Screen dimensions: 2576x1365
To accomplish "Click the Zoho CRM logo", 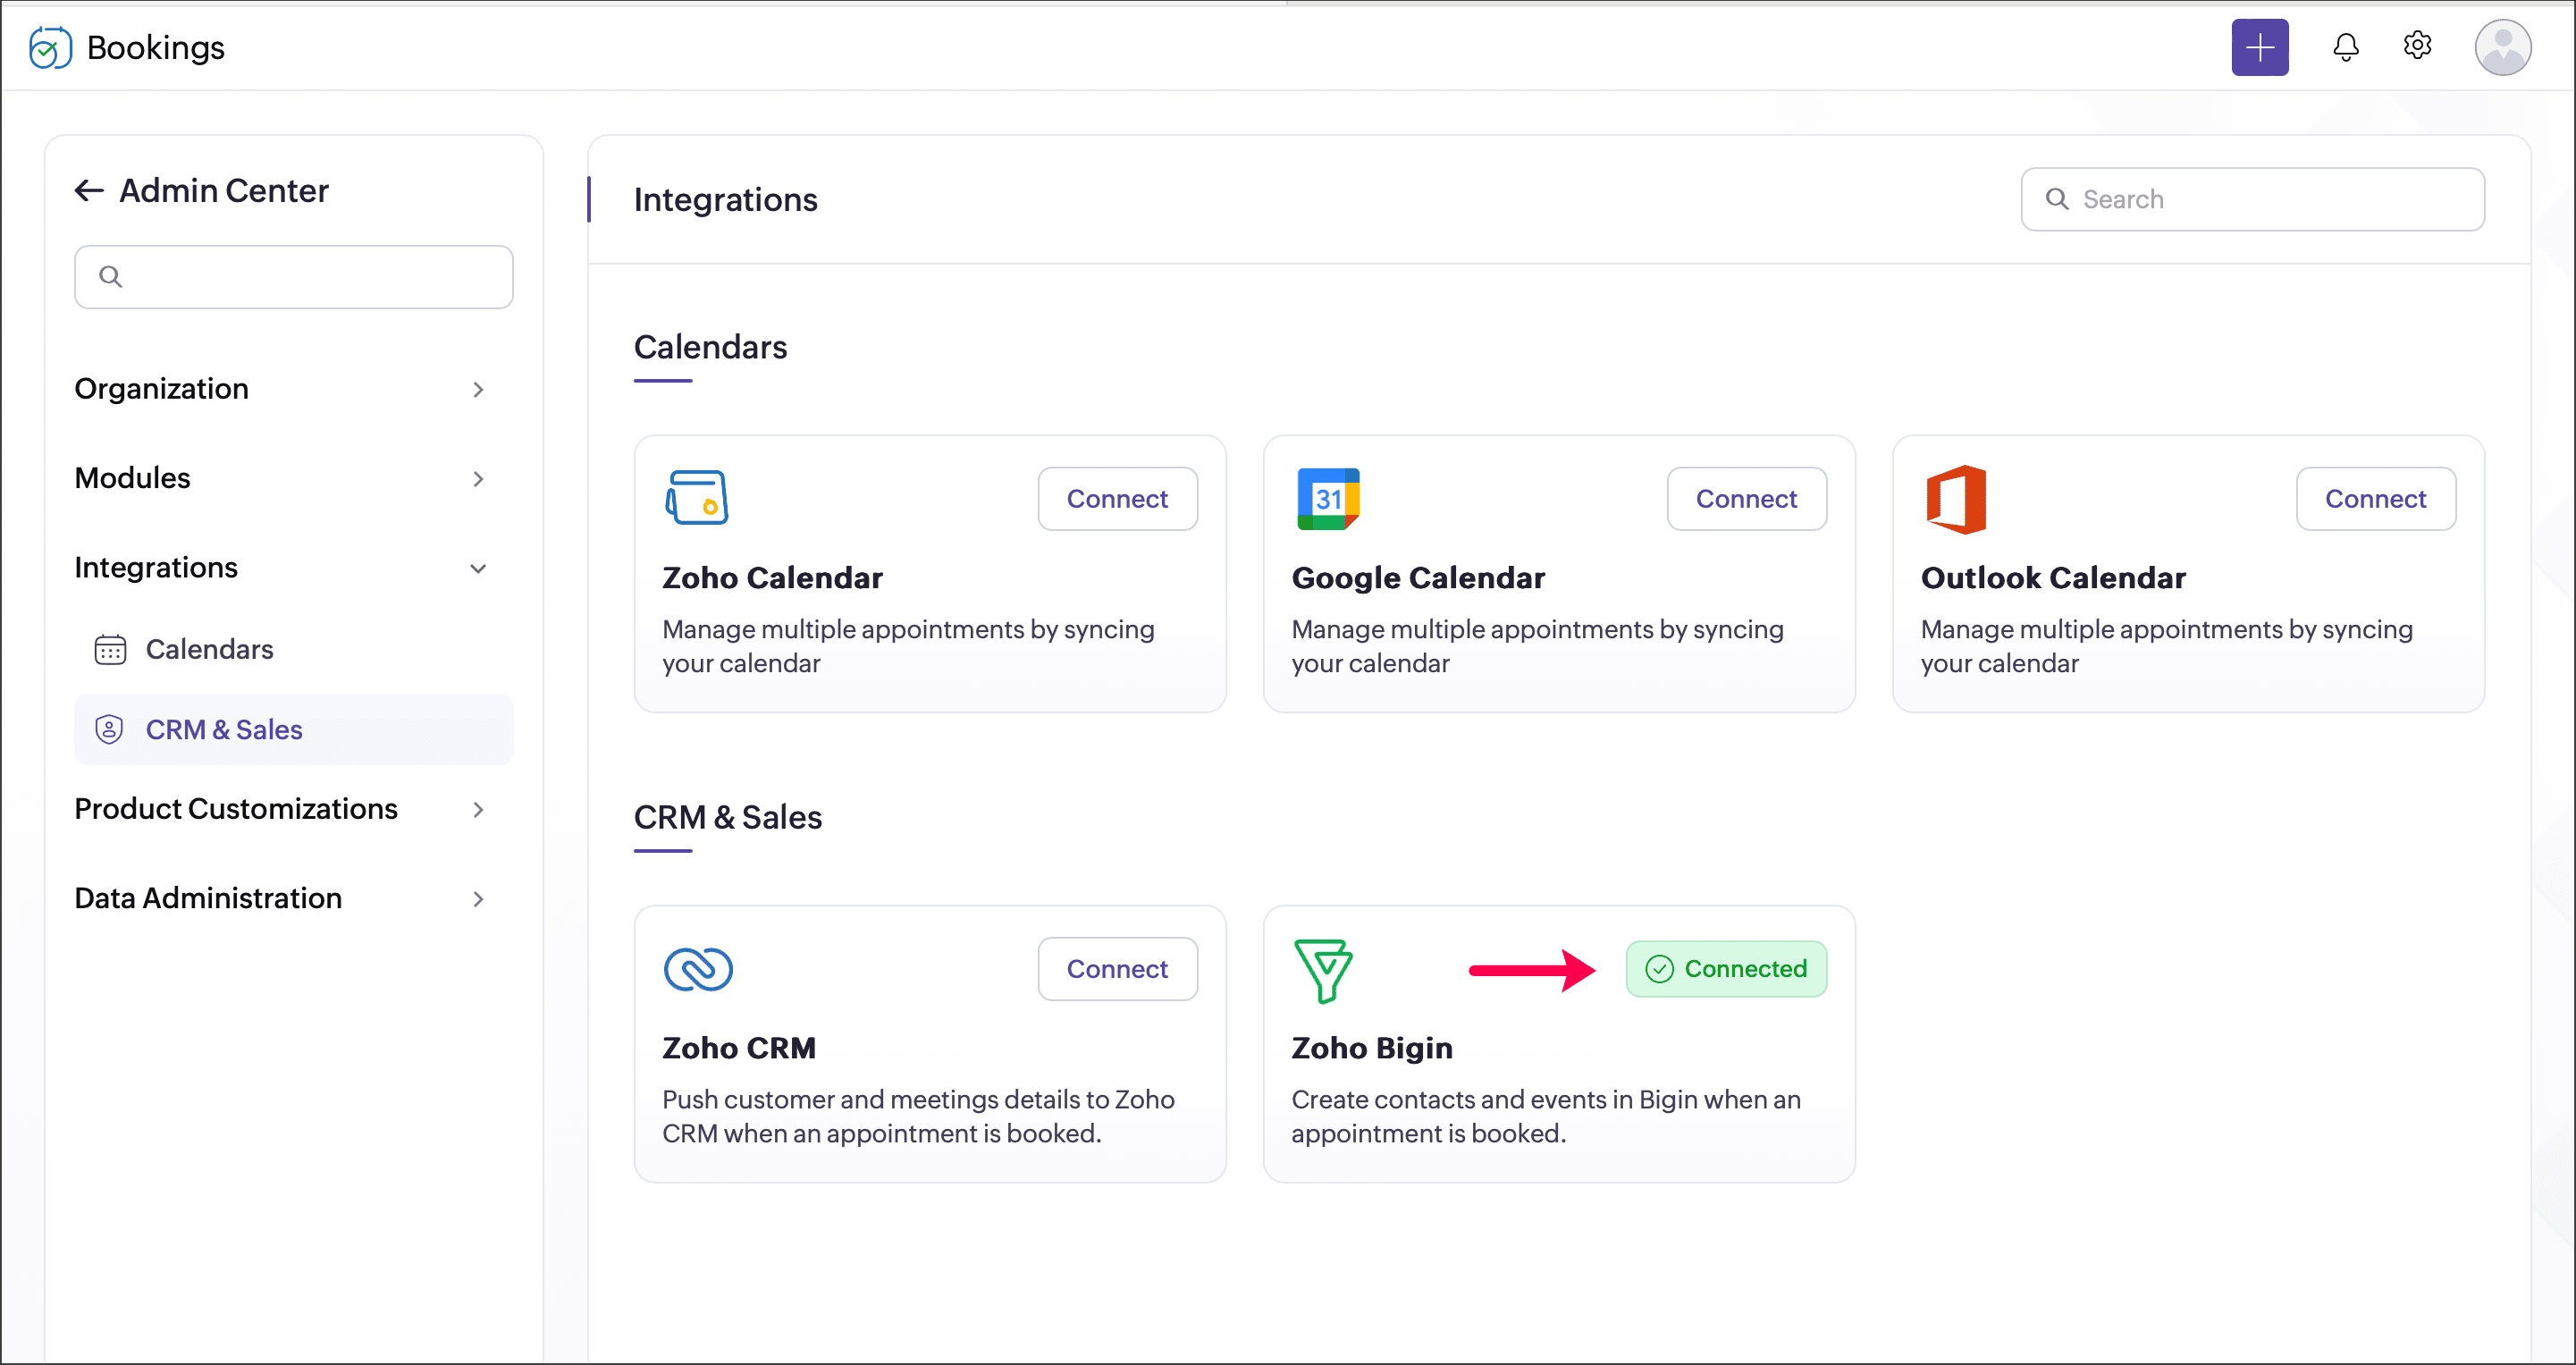I will [698, 969].
